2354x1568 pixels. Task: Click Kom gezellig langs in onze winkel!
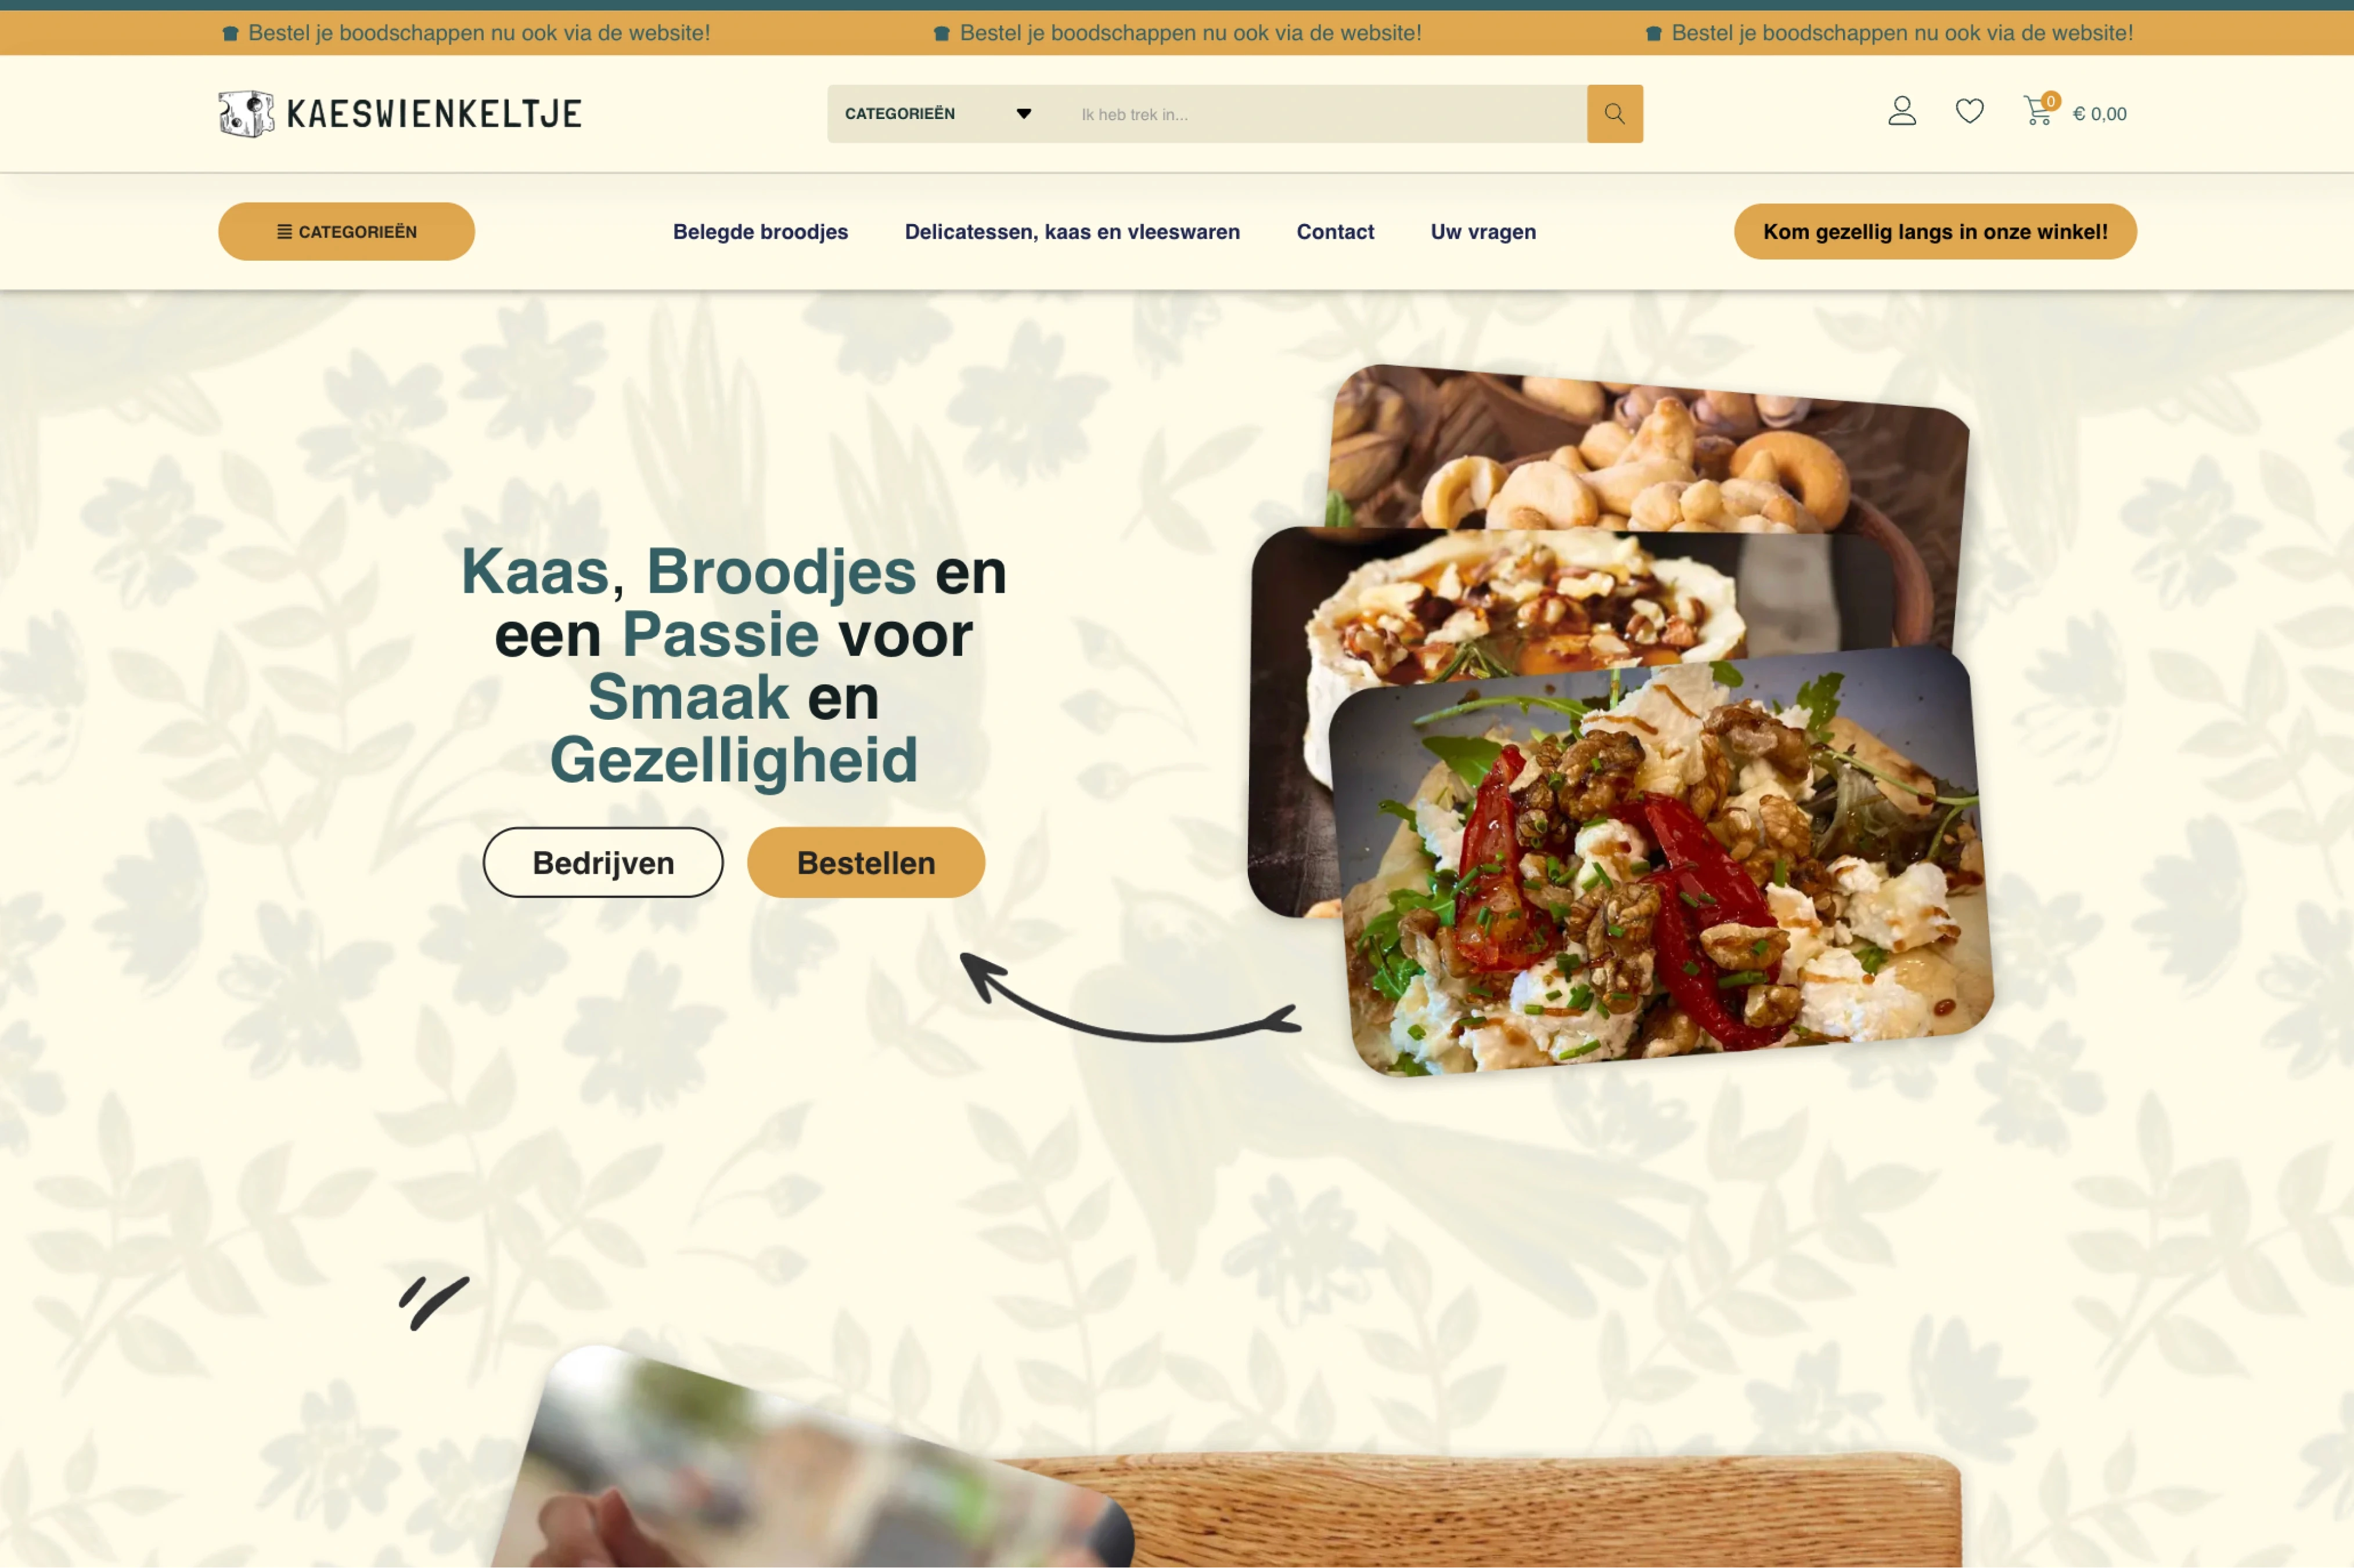[x=1935, y=232]
